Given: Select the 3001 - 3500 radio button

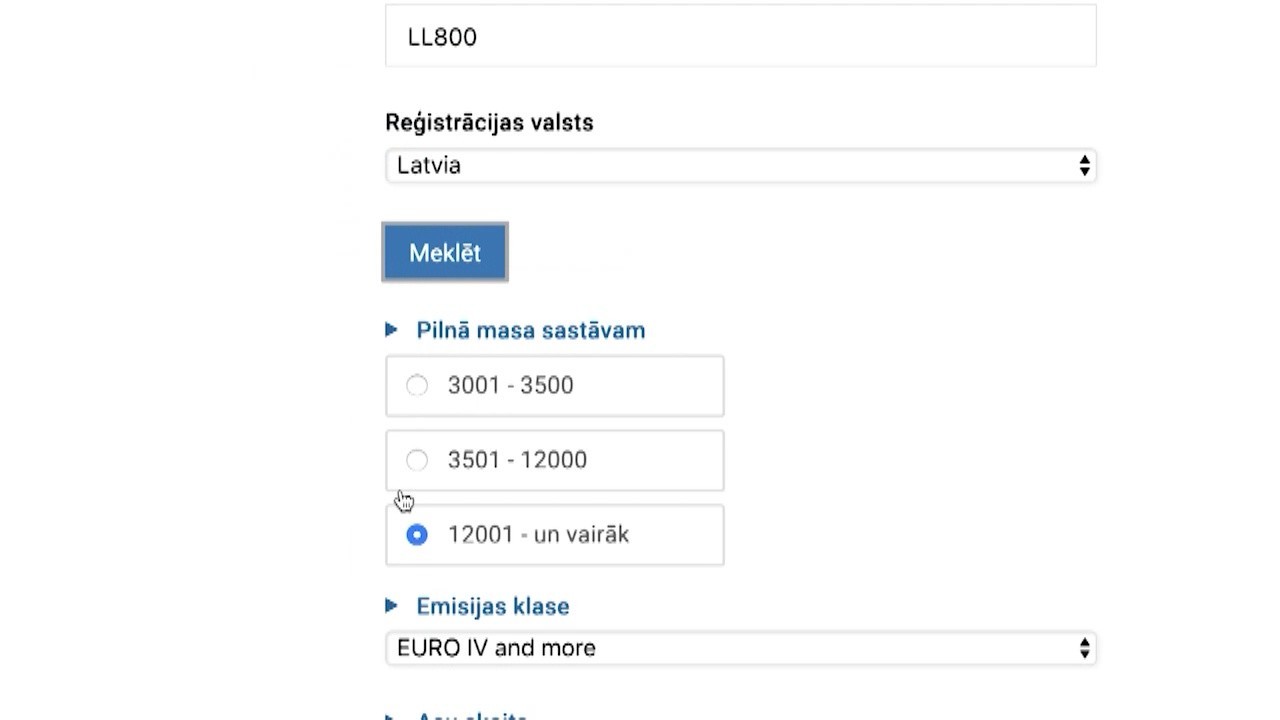Looking at the screenshot, I should (x=417, y=385).
